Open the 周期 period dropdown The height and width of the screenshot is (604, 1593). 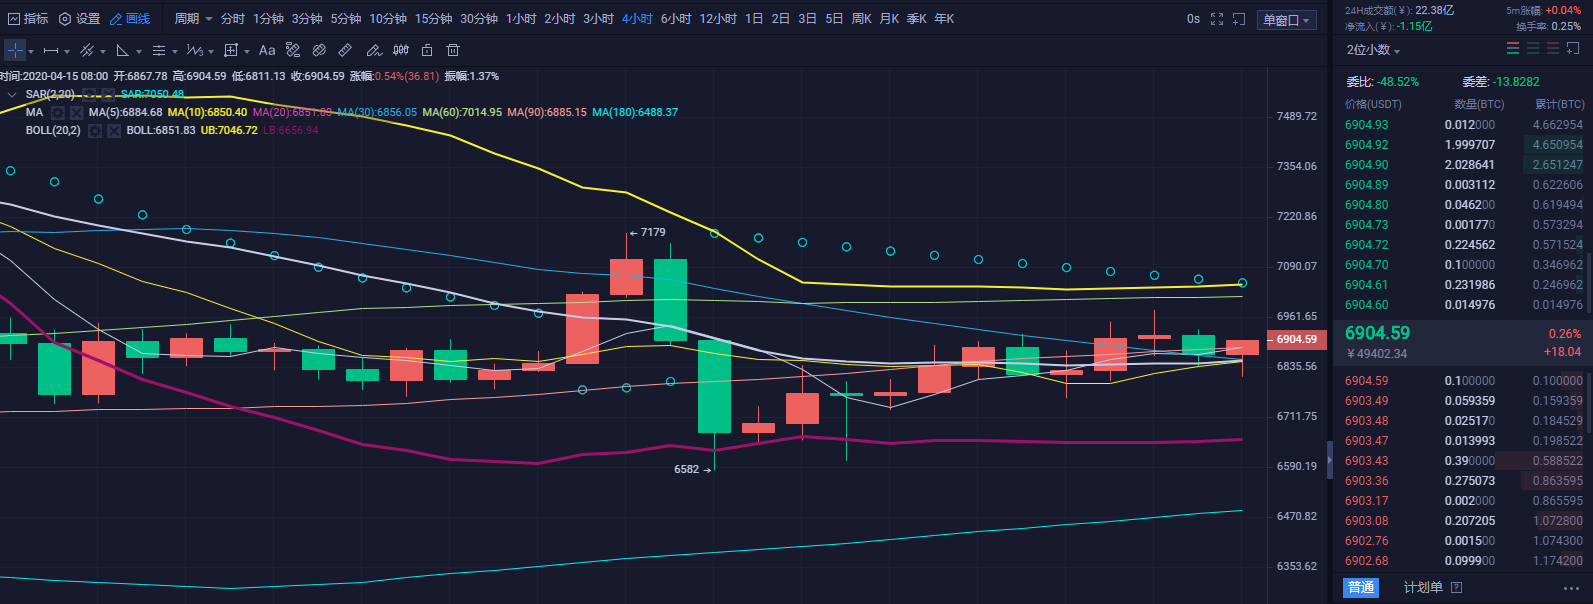tap(193, 19)
